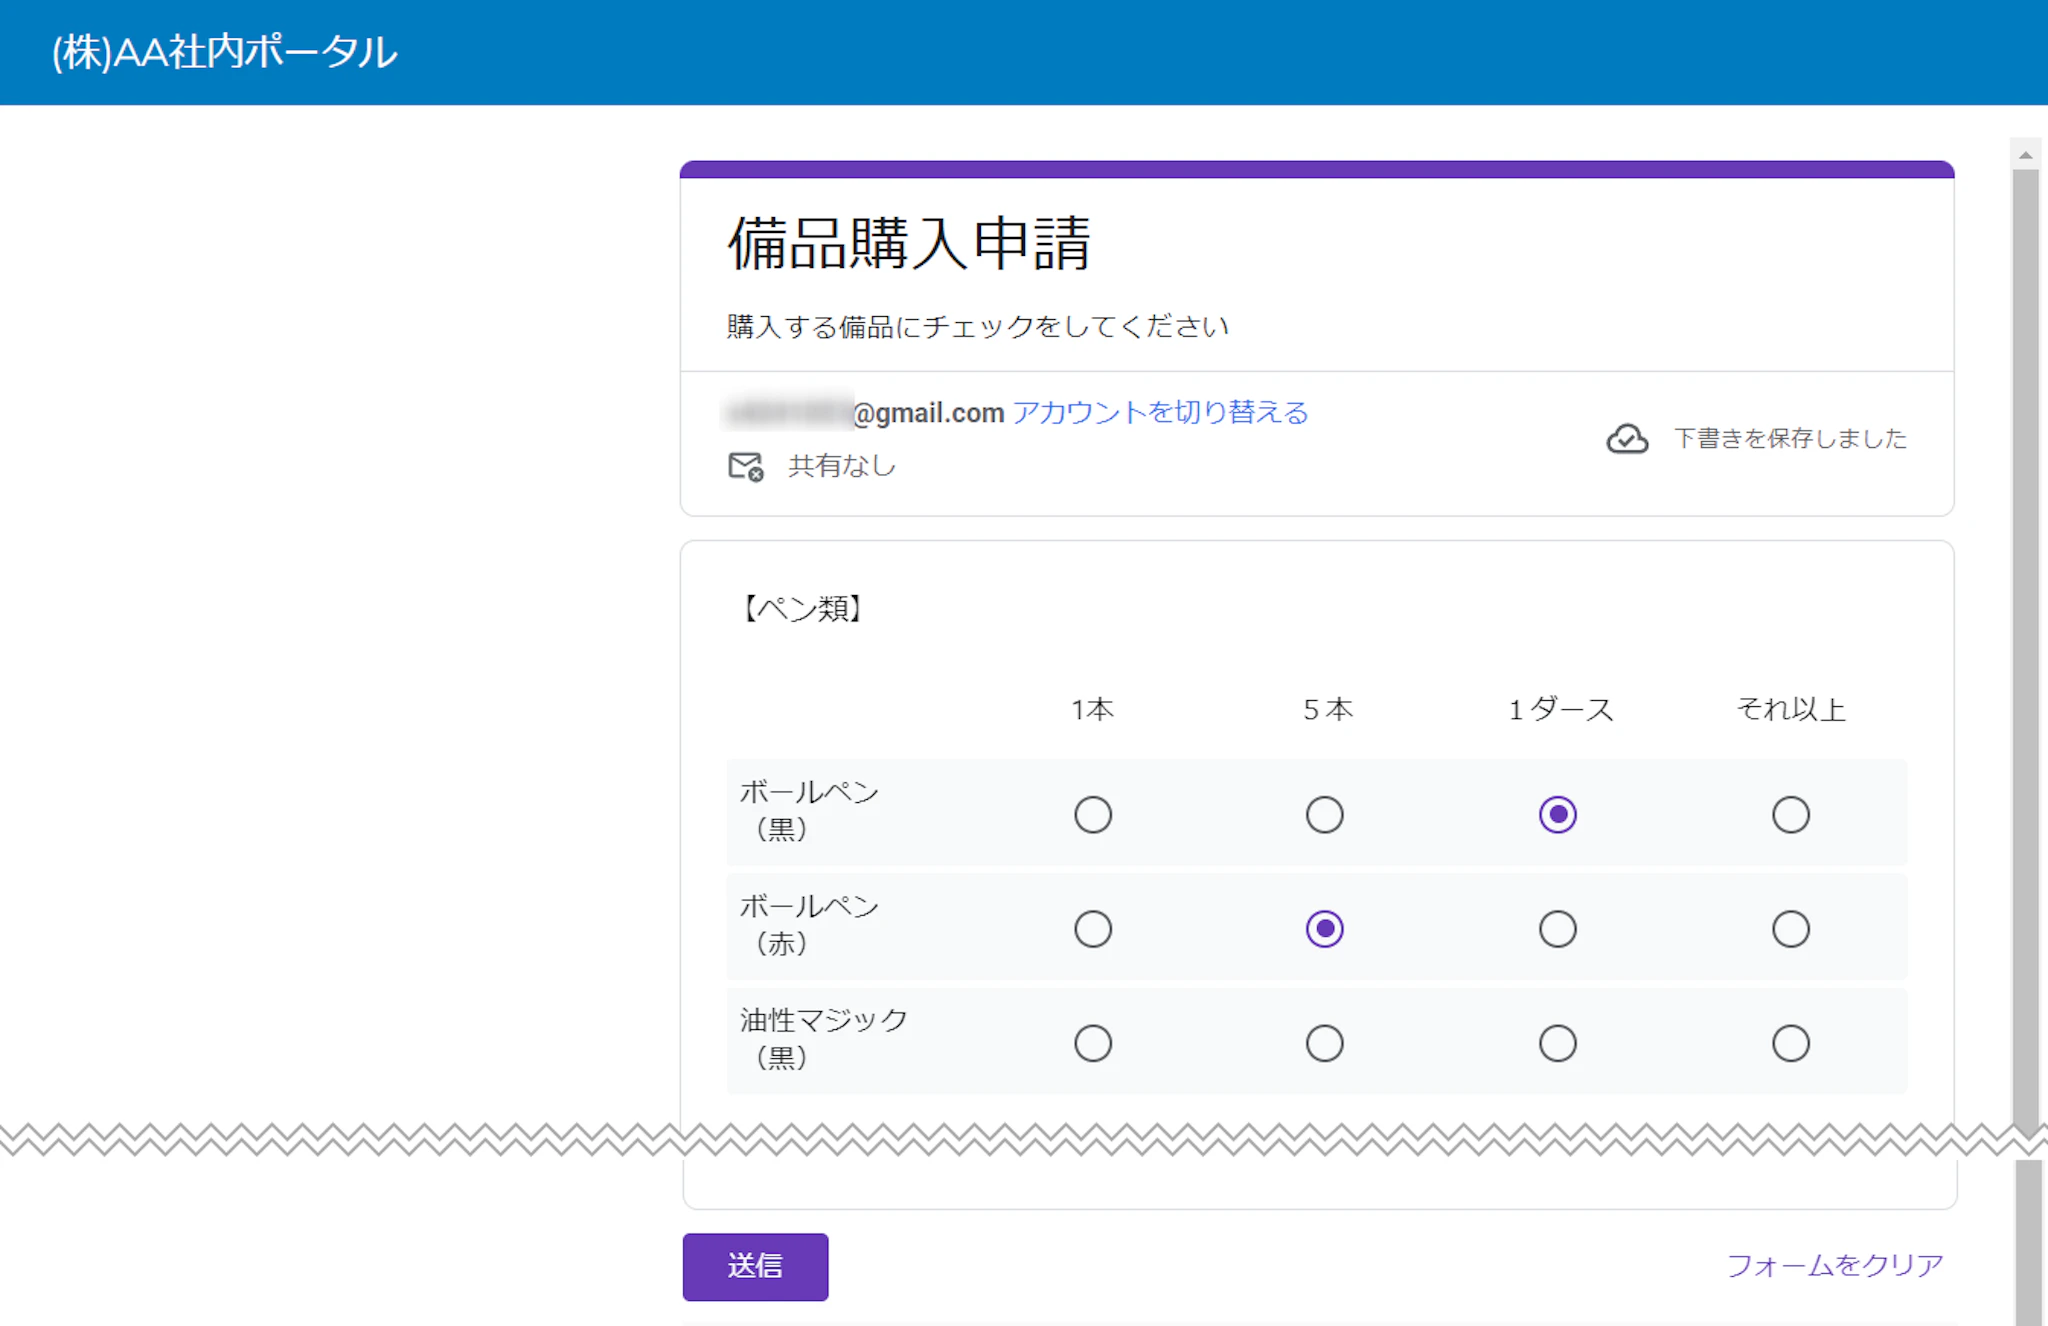The width and height of the screenshot is (2048, 1326).
Task: Select 5本 for 油性マジック(黒)
Action: [x=1324, y=1043]
